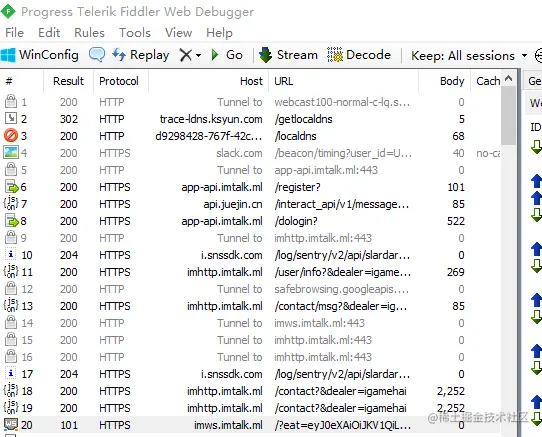This screenshot has width=542, height=437.
Task: Select session 4 image icon
Action: click(x=11, y=152)
